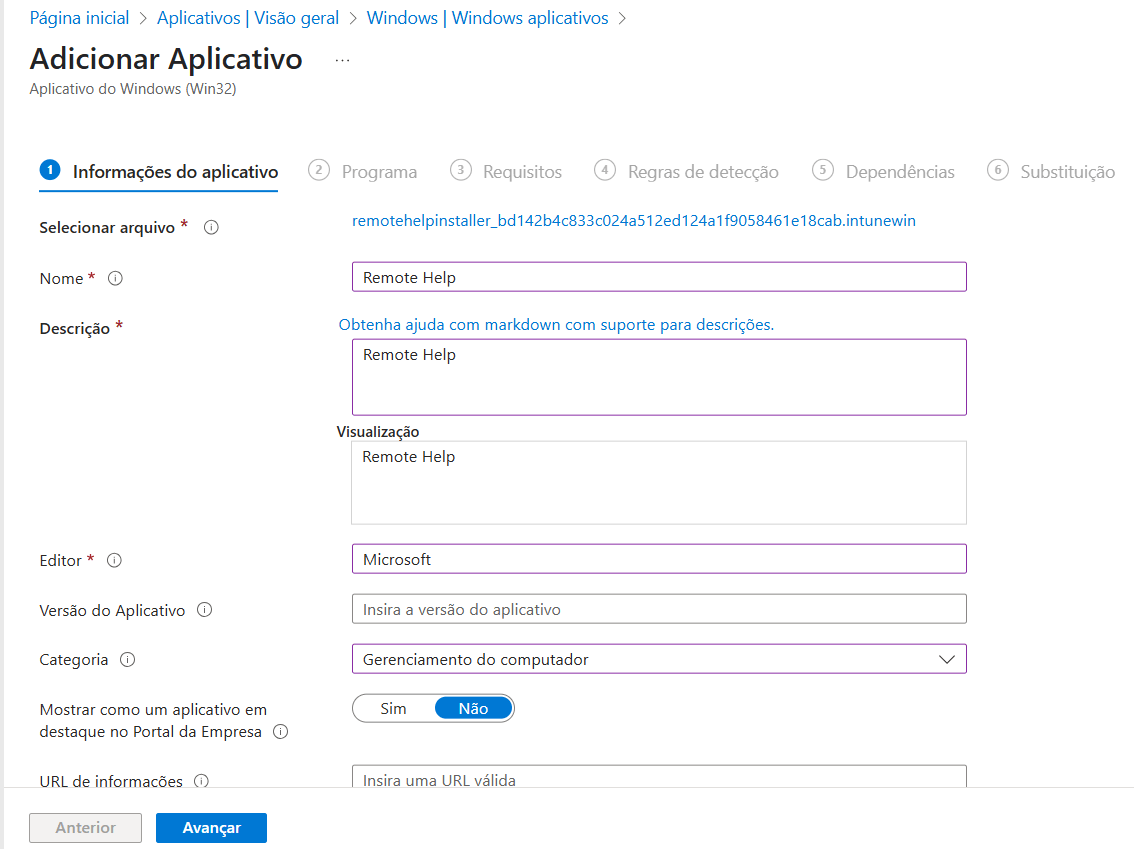This screenshot has width=1134, height=849.
Task: Click the Nome input field
Action: point(659,277)
